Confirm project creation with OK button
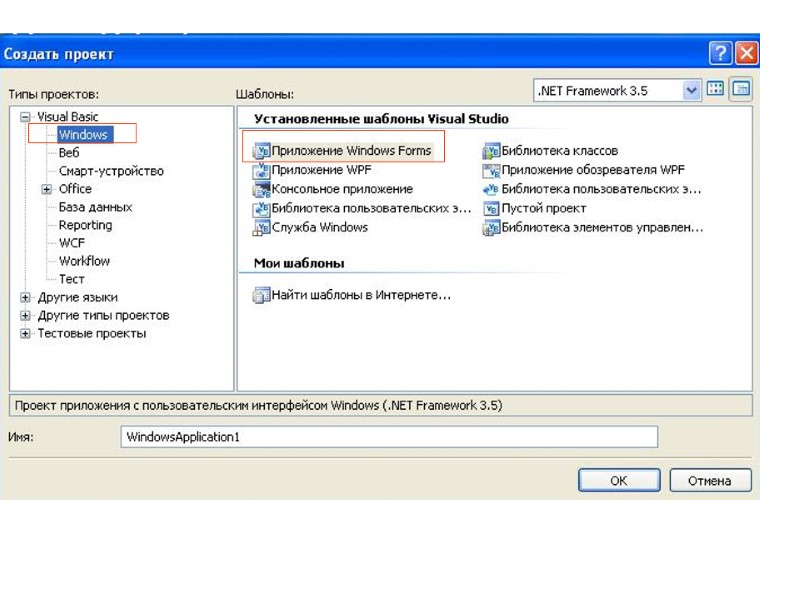This screenshot has height=600, width=800. pos(619,481)
